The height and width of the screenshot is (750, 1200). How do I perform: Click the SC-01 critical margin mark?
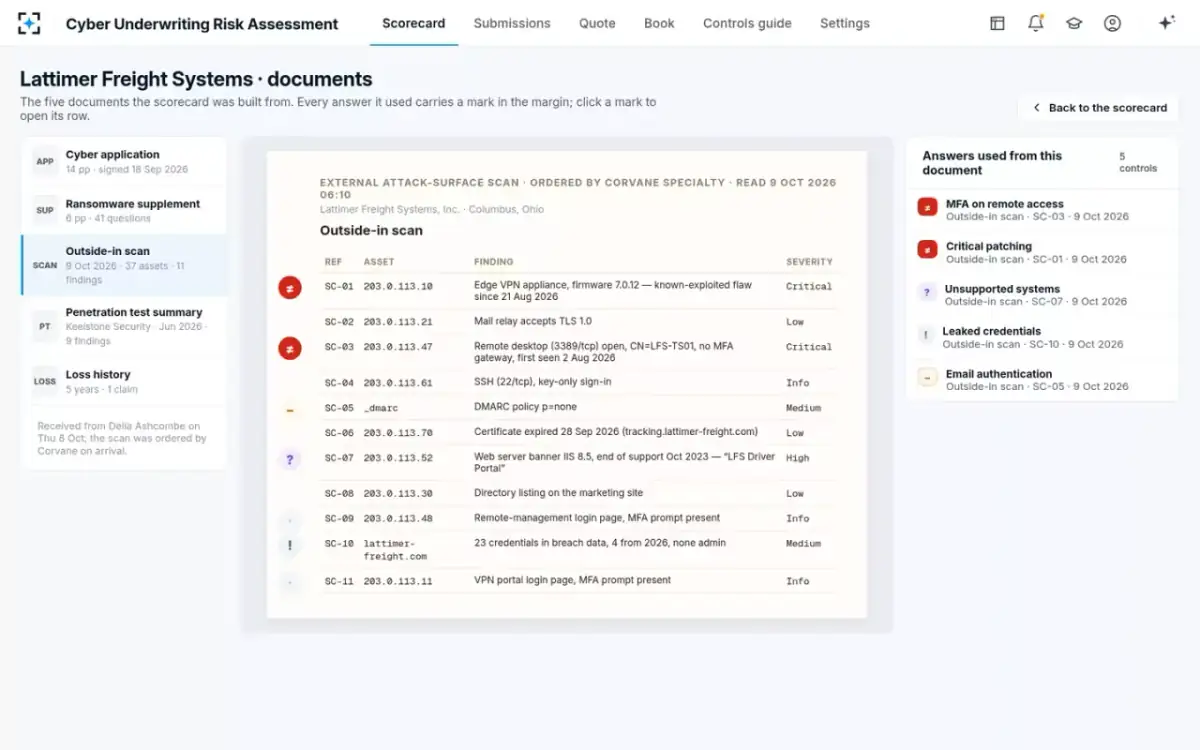(290, 288)
